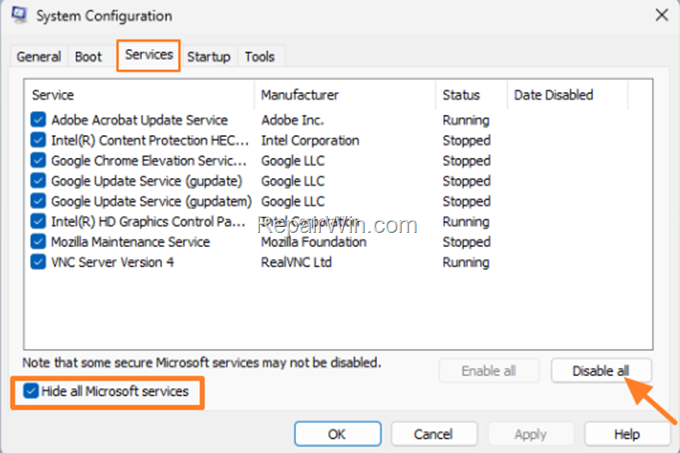The image size is (680, 453).
Task: Click the Apply button
Action: (x=530, y=434)
